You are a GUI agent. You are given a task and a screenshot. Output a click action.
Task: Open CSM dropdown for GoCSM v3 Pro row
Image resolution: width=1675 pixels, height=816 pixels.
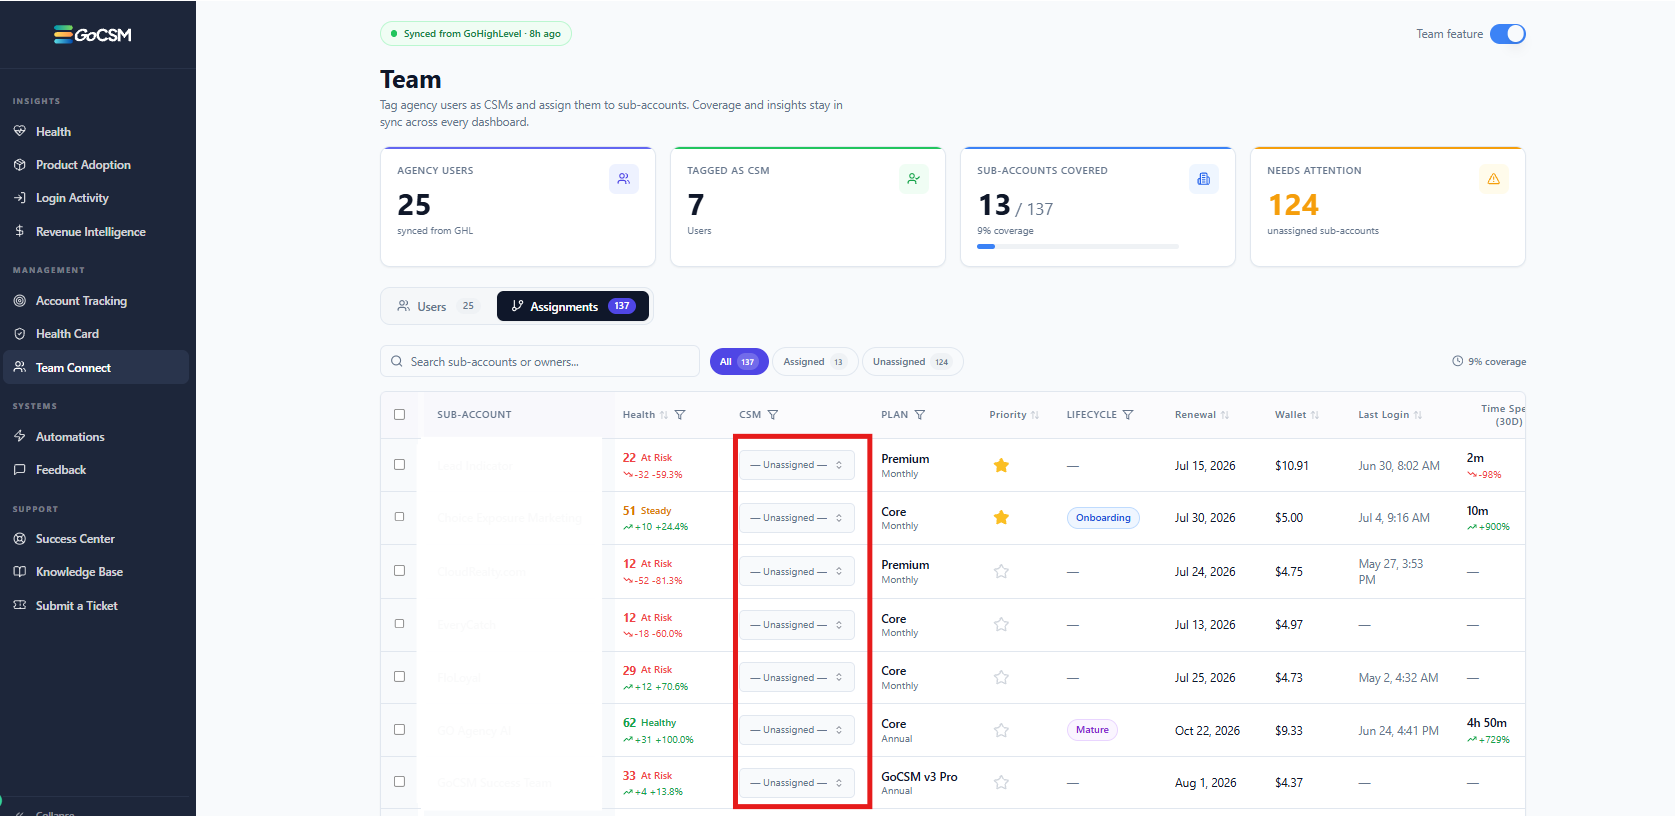pos(797,783)
